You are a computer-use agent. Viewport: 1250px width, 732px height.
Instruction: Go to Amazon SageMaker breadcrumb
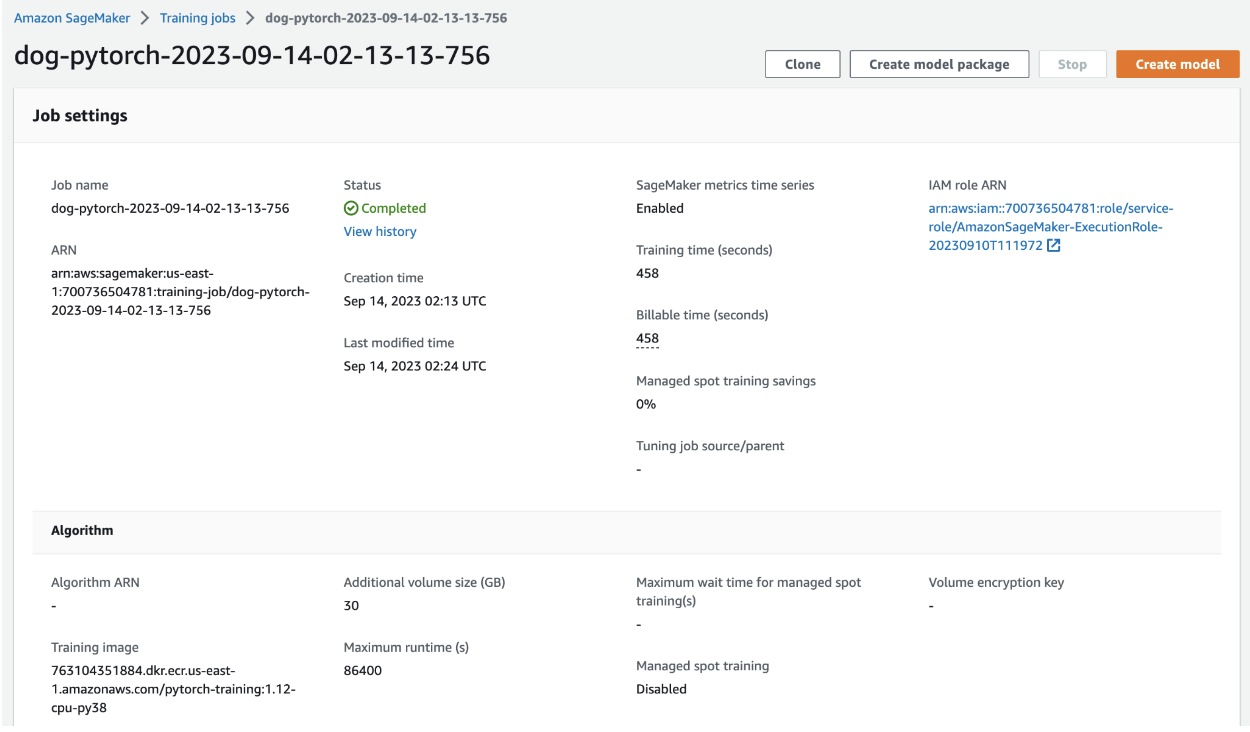(x=72, y=18)
